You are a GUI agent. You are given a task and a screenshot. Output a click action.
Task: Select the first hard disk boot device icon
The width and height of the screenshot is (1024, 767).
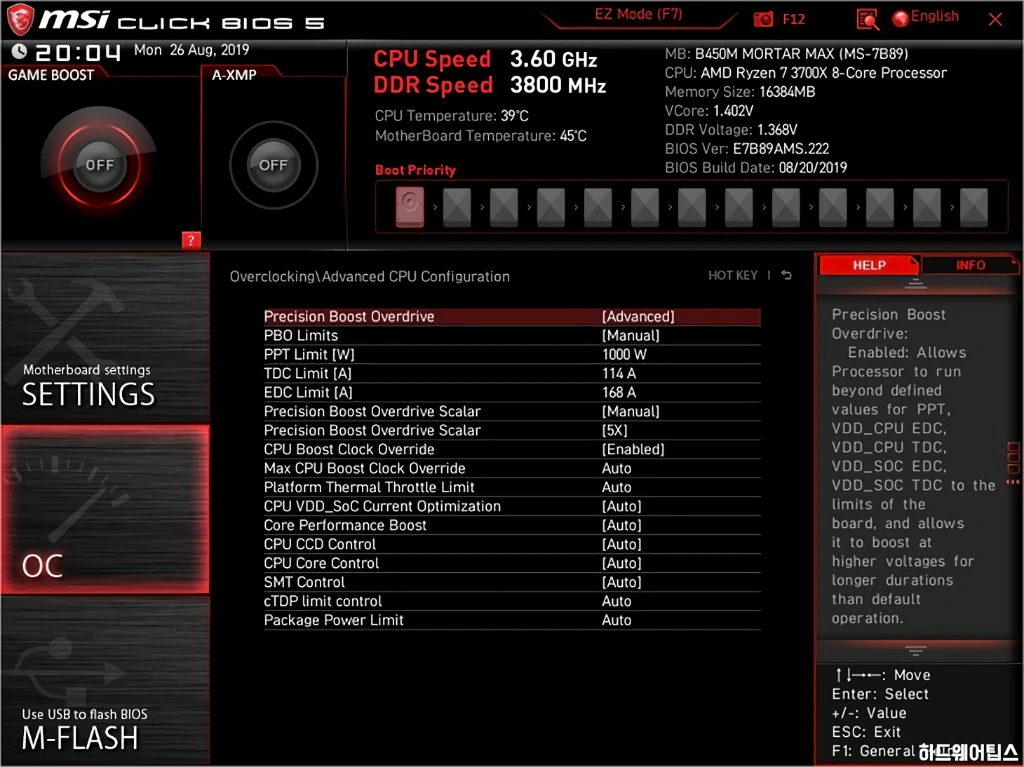click(x=409, y=207)
